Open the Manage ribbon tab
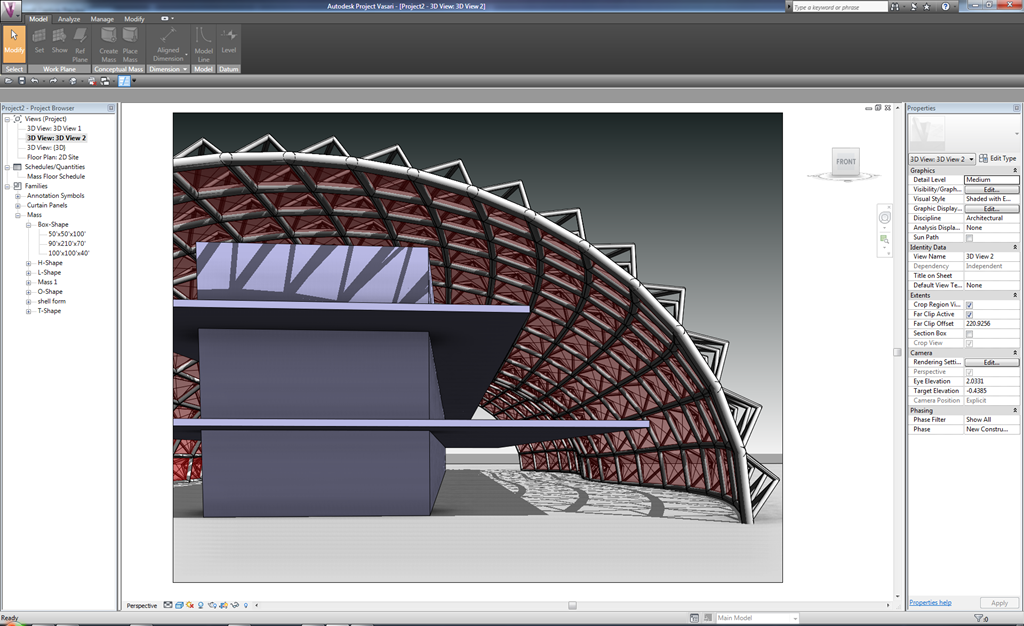The height and width of the screenshot is (626, 1024). tap(102, 19)
